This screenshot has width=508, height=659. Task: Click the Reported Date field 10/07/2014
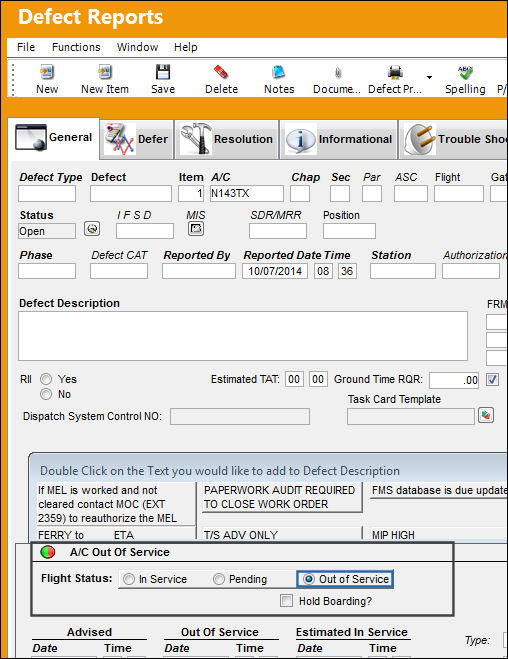(x=275, y=271)
